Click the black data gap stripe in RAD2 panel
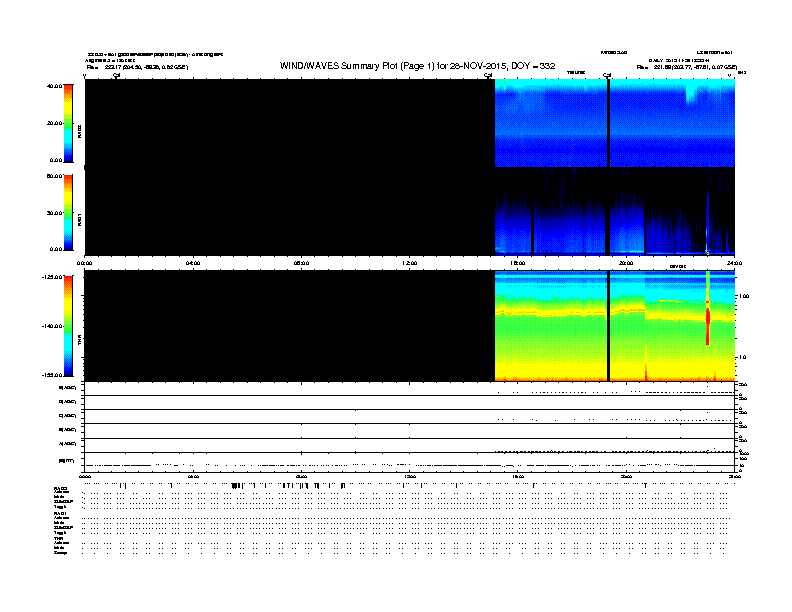 608,123
